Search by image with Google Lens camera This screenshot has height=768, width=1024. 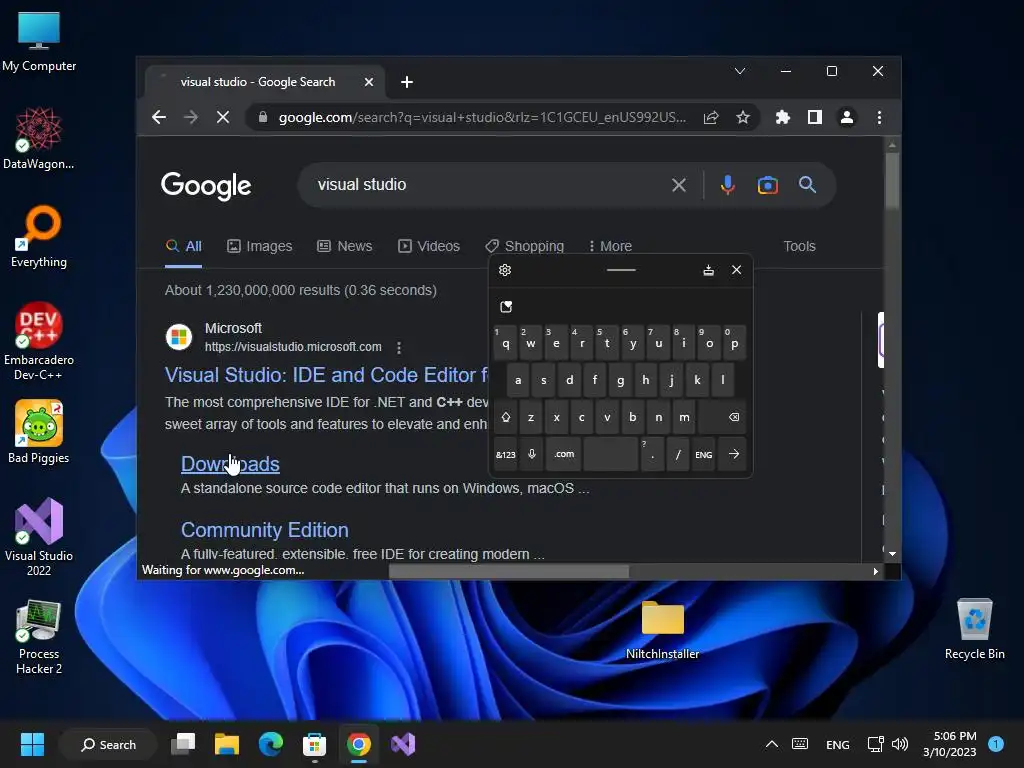click(767, 185)
